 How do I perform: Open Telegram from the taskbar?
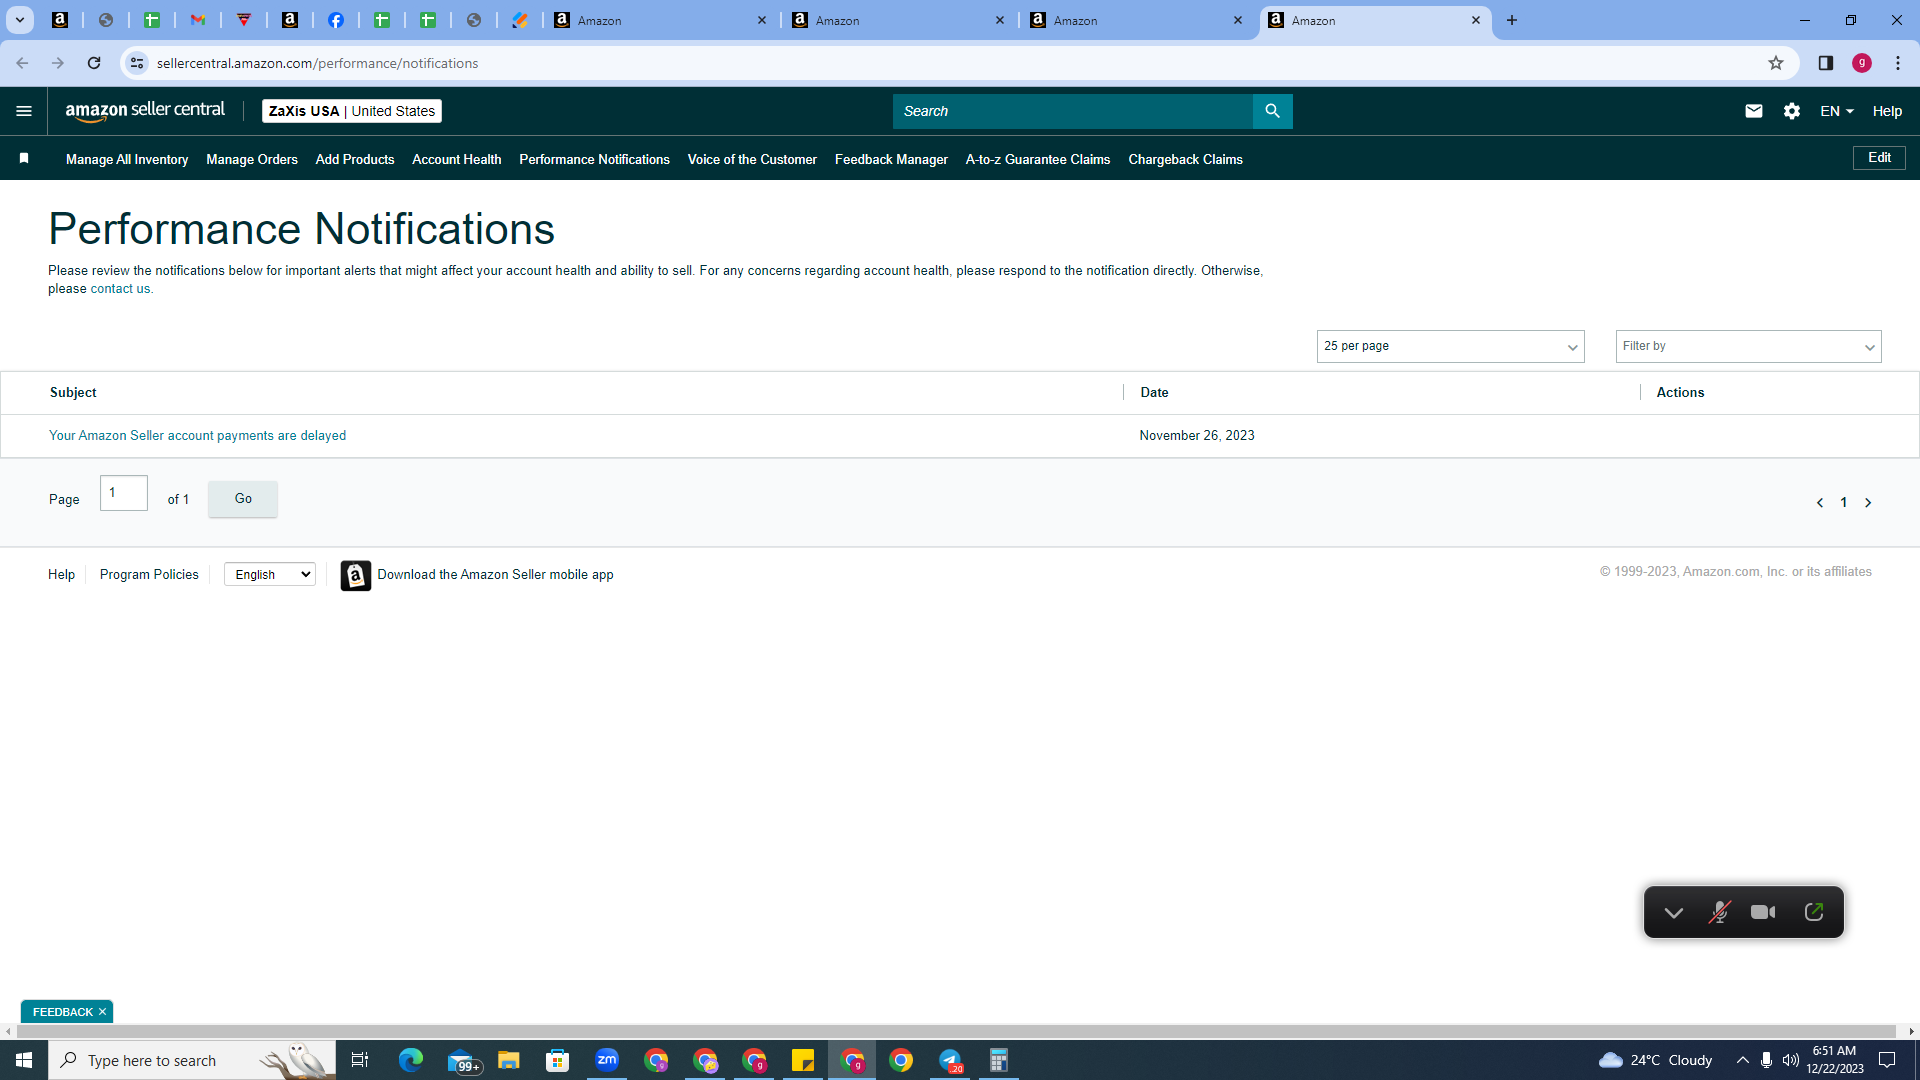point(950,1060)
